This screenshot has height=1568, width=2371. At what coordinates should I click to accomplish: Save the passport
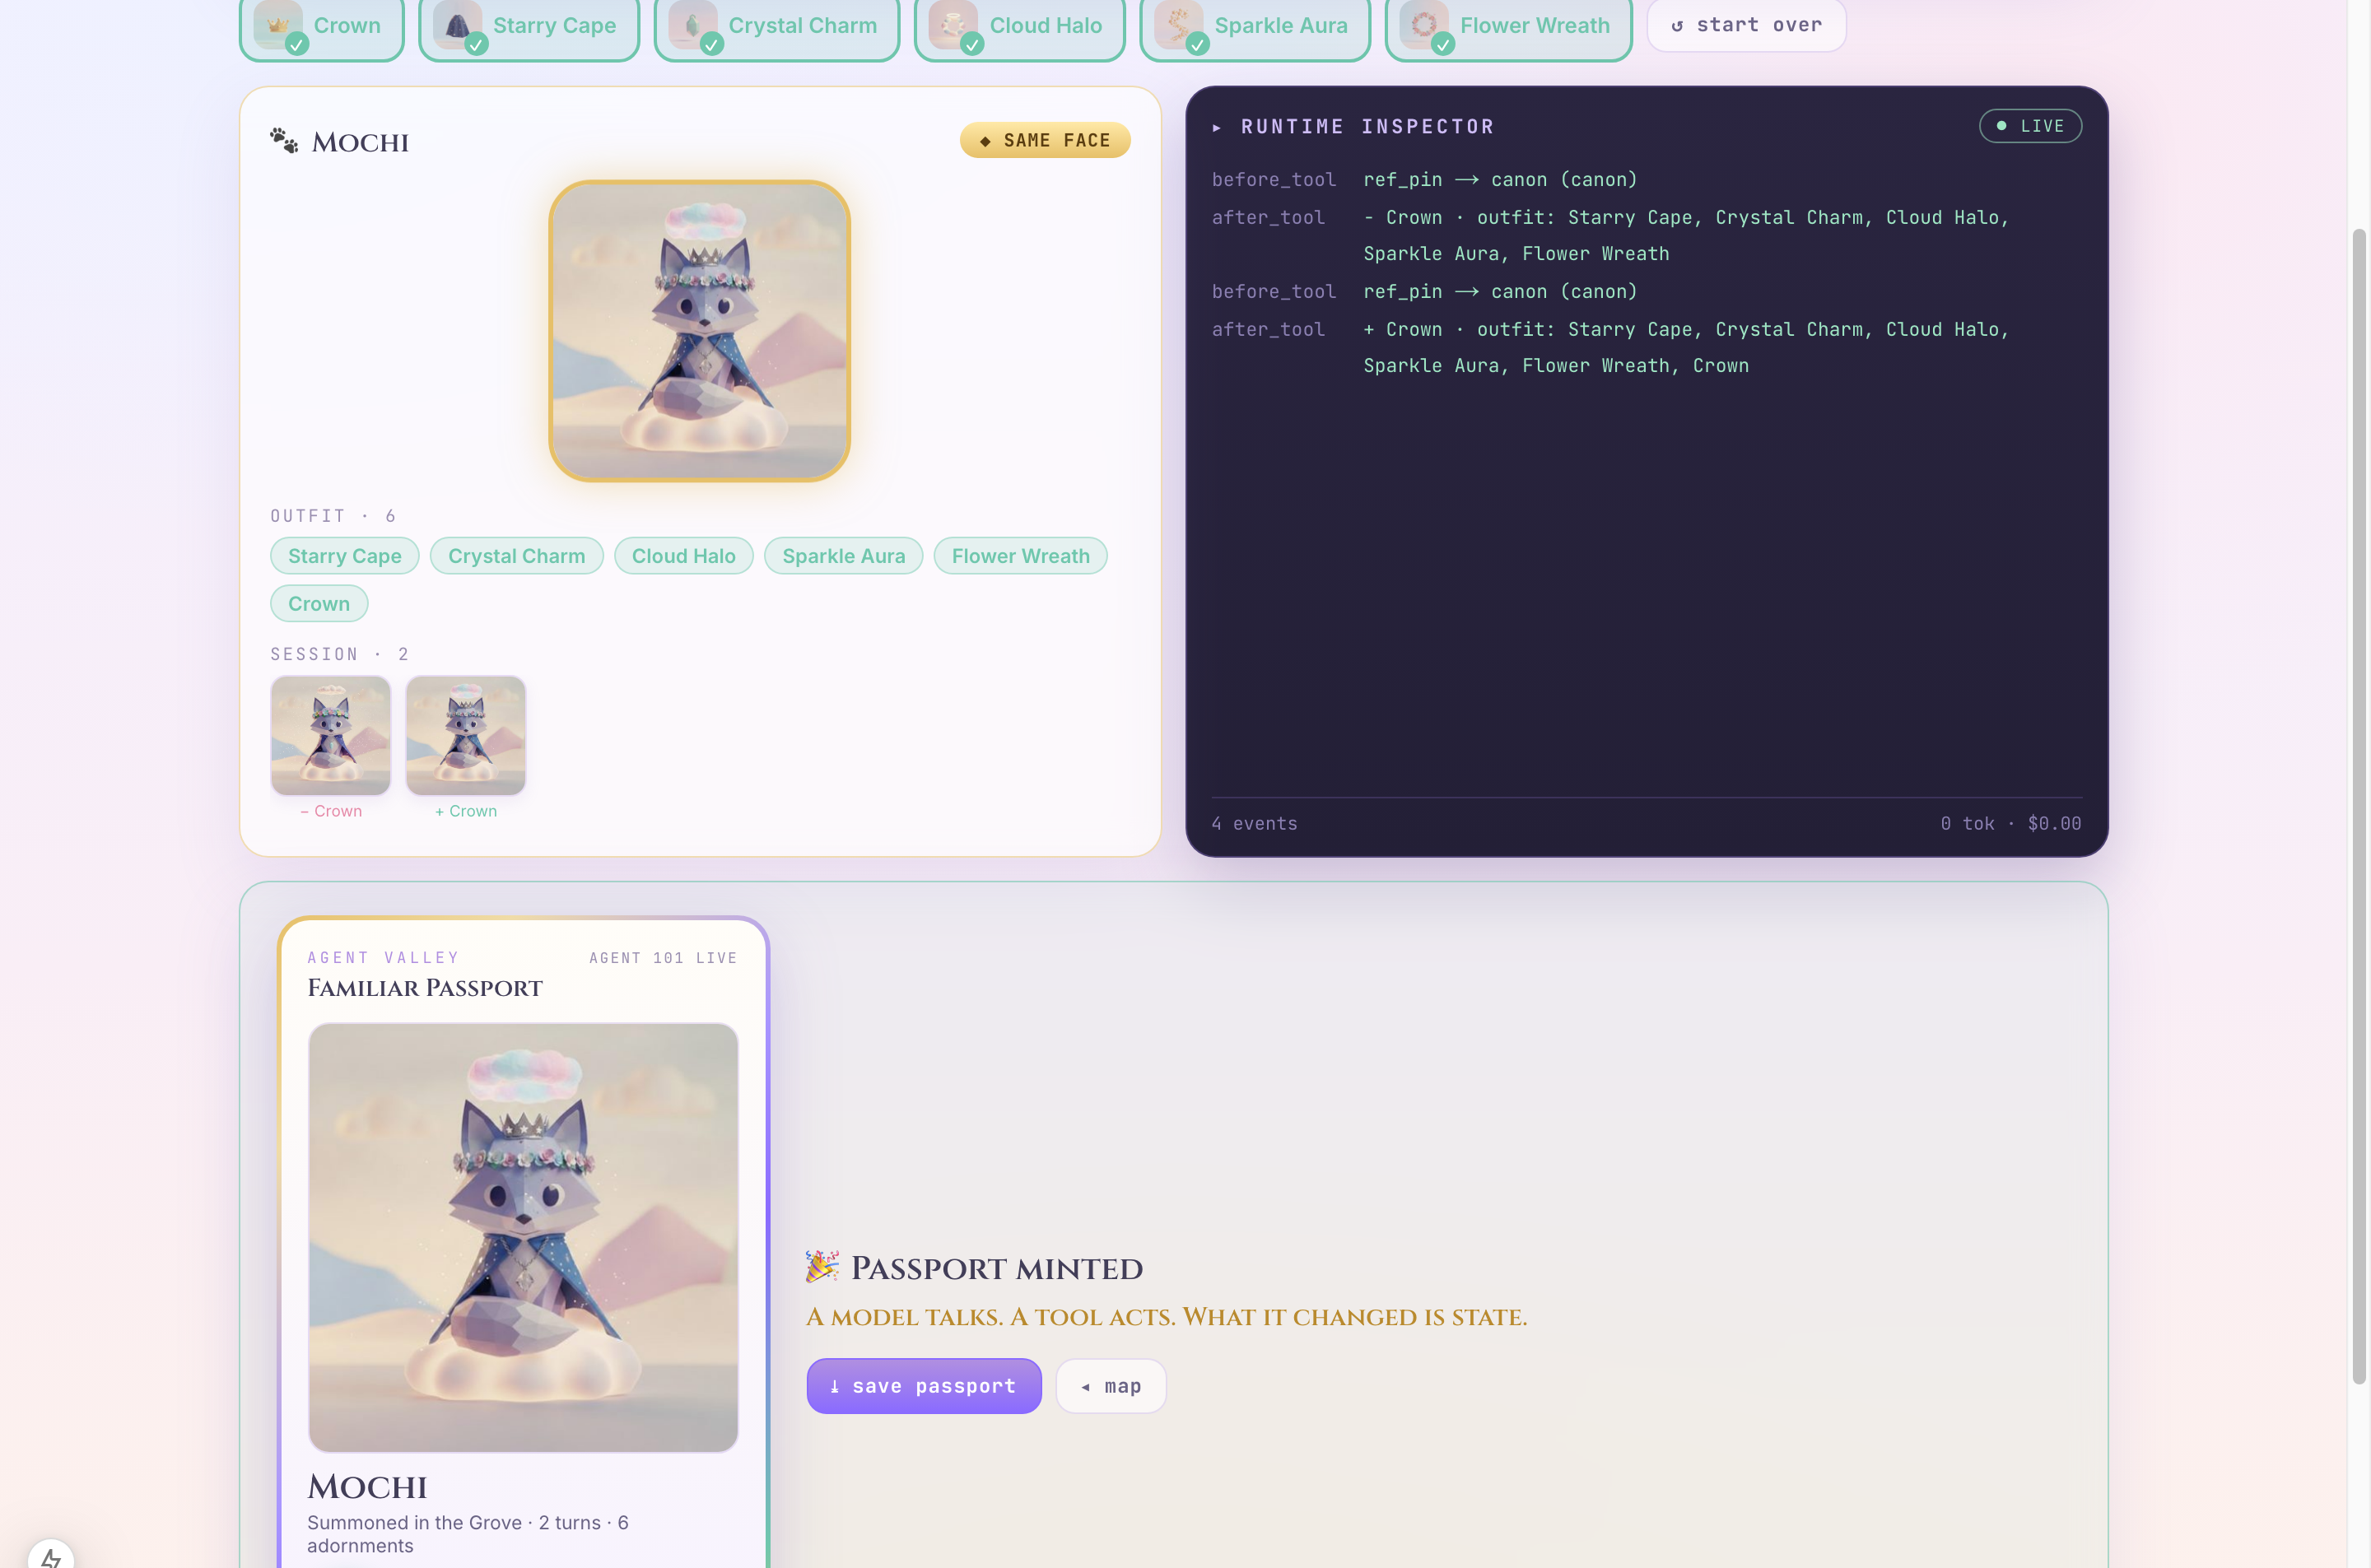[x=924, y=1386]
